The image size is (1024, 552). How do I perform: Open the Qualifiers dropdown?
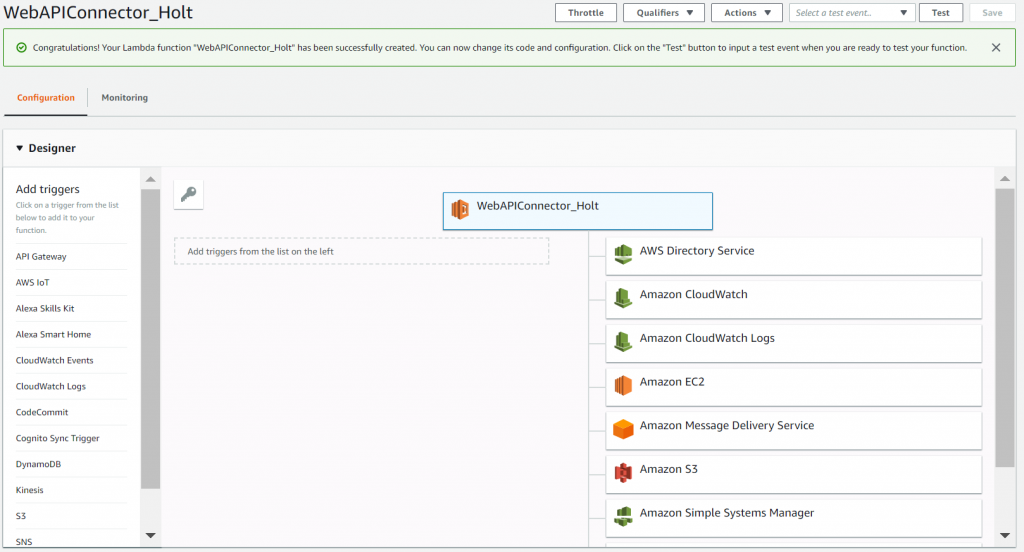[x=664, y=12]
